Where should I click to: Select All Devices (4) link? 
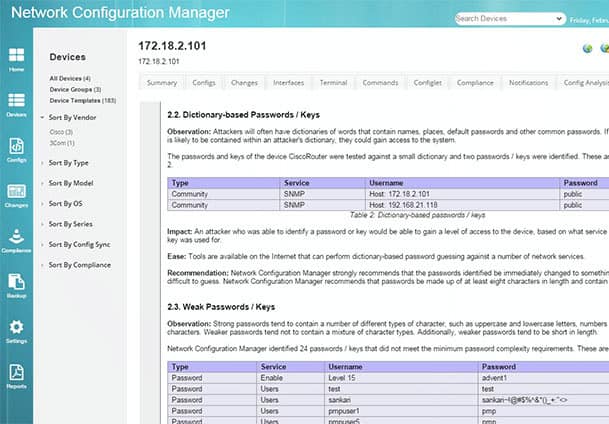(x=70, y=78)
